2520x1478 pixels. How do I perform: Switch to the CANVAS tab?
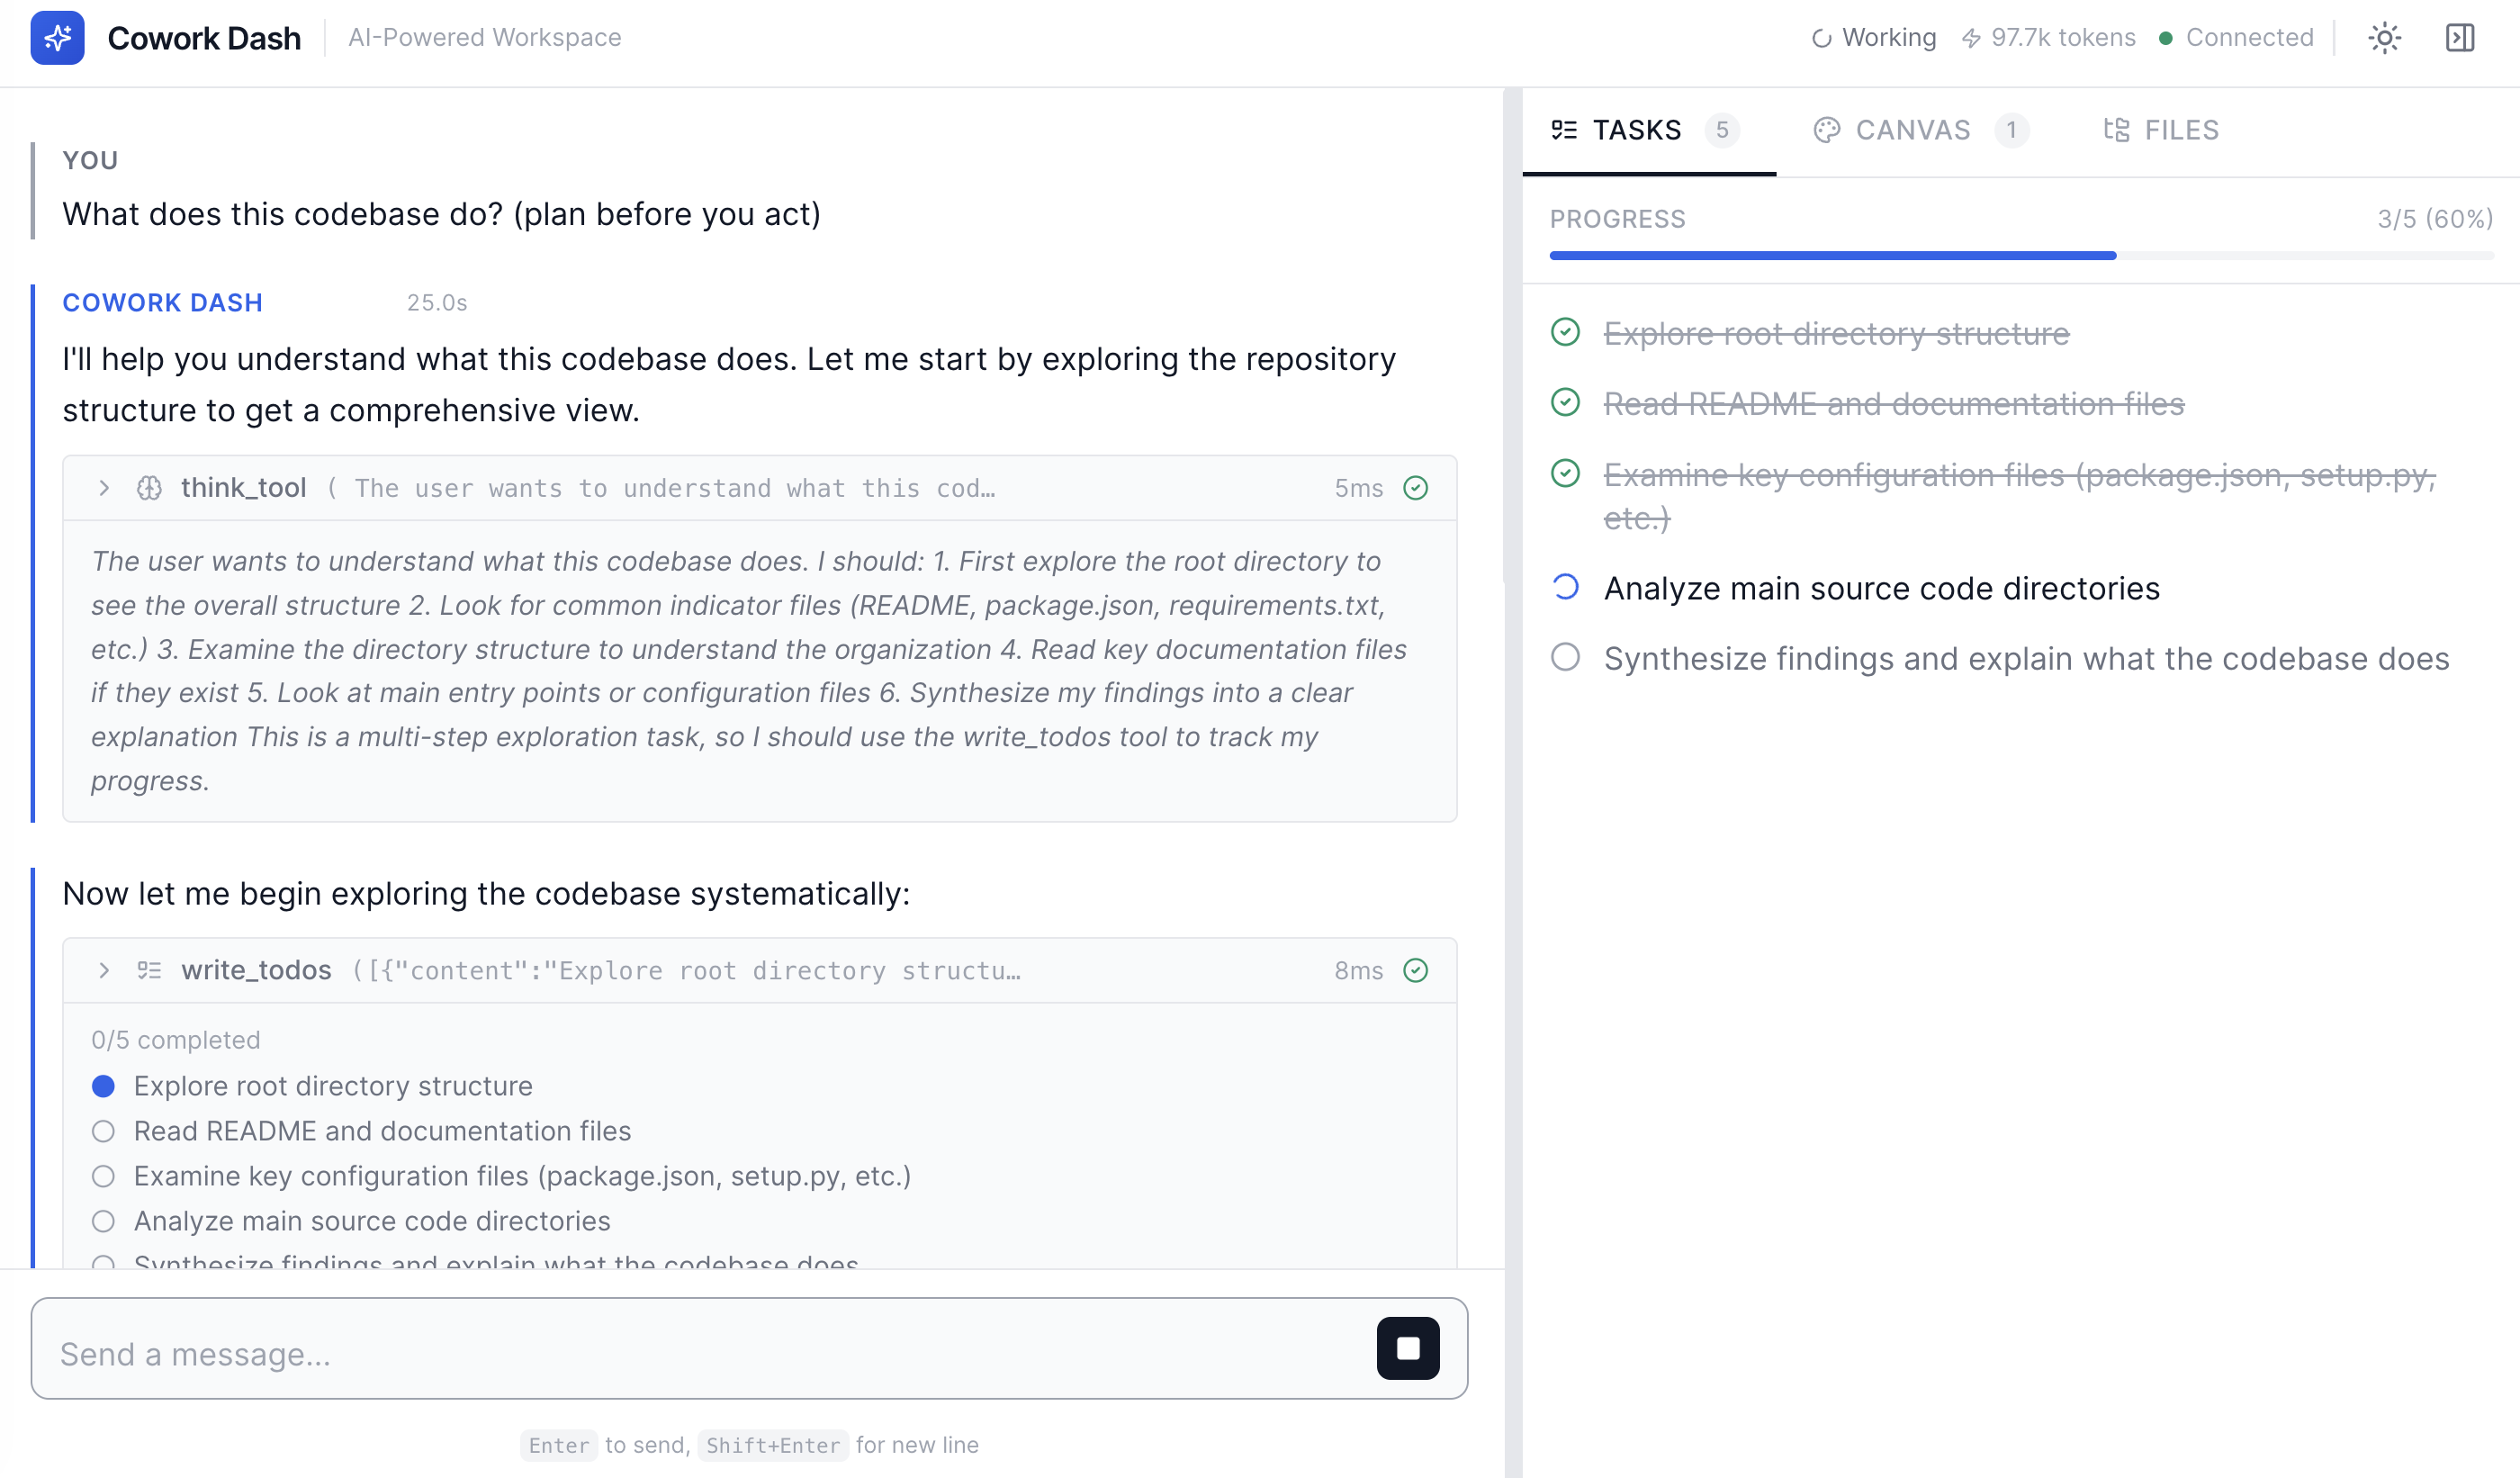[x=1912, y=130]
